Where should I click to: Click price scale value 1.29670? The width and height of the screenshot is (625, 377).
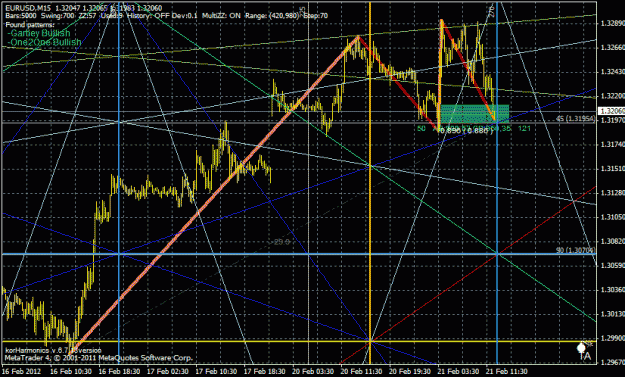(613, 362)
